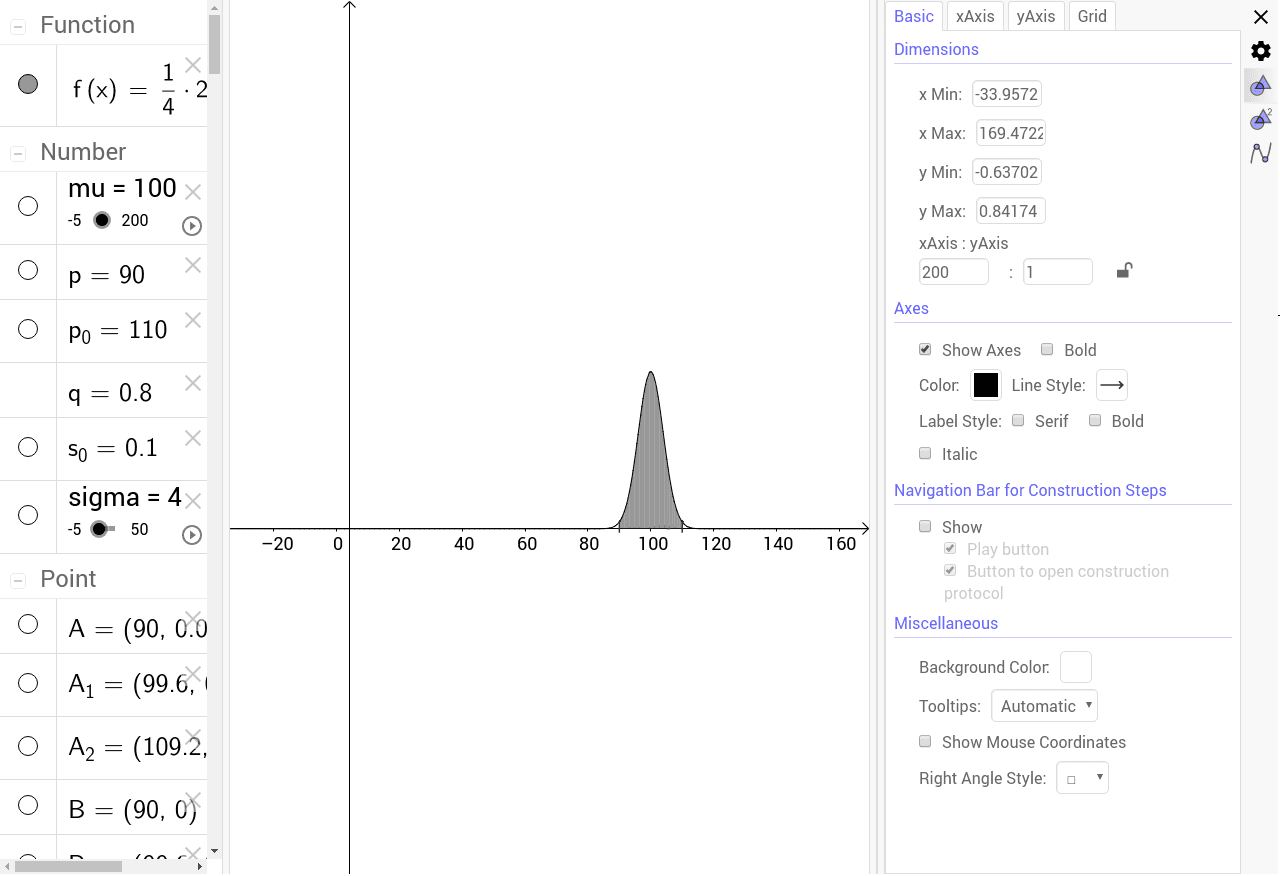Viewport: 1280px width, 876px height.
Task: Click the xAxis:yAxis ratio padlock icon
Action: point(1123,271)
